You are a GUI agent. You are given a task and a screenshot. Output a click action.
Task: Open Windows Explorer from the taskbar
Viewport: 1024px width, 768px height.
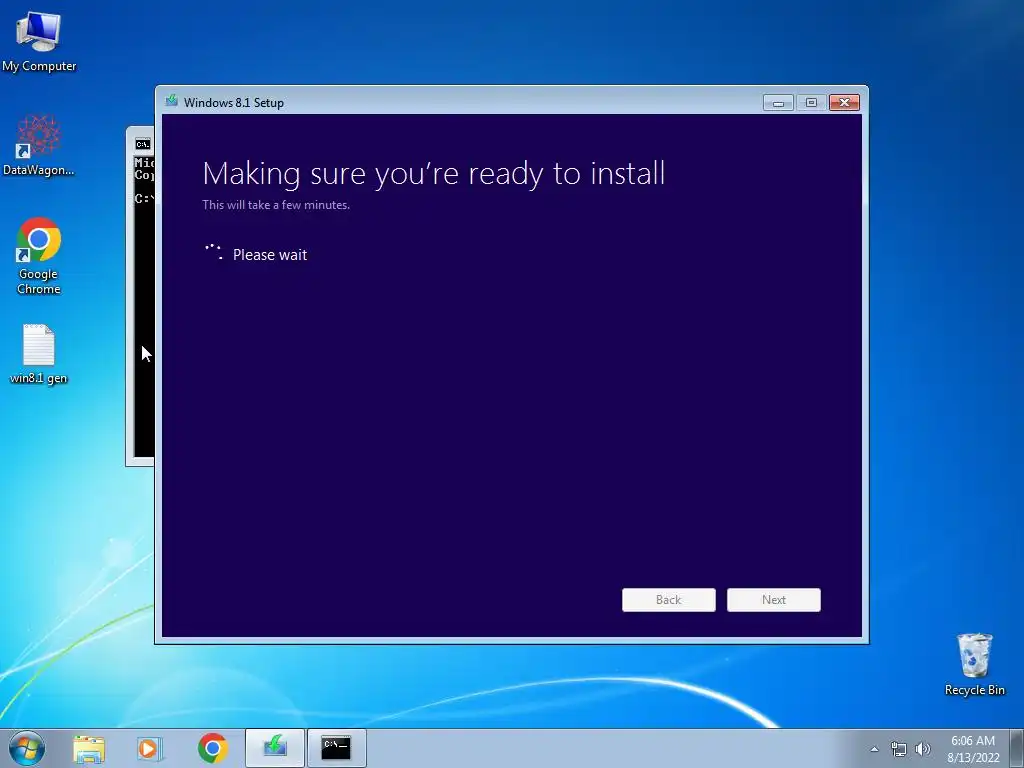pos(89,748)
